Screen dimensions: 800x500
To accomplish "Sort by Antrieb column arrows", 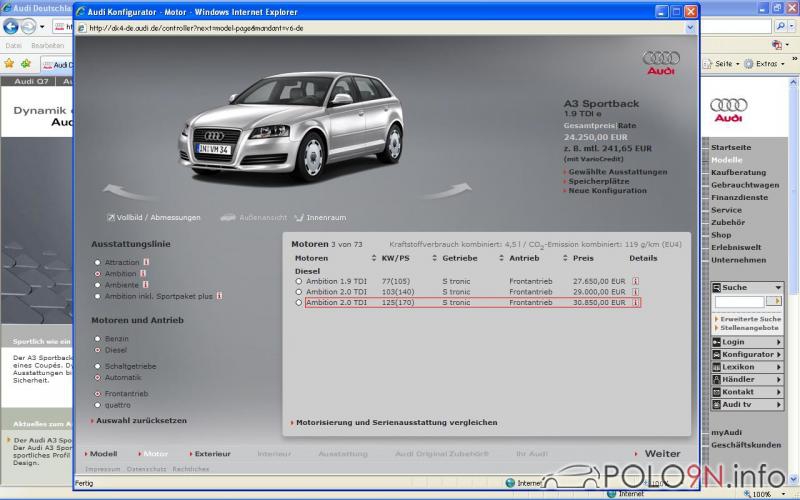I will (x=565, y=258).
